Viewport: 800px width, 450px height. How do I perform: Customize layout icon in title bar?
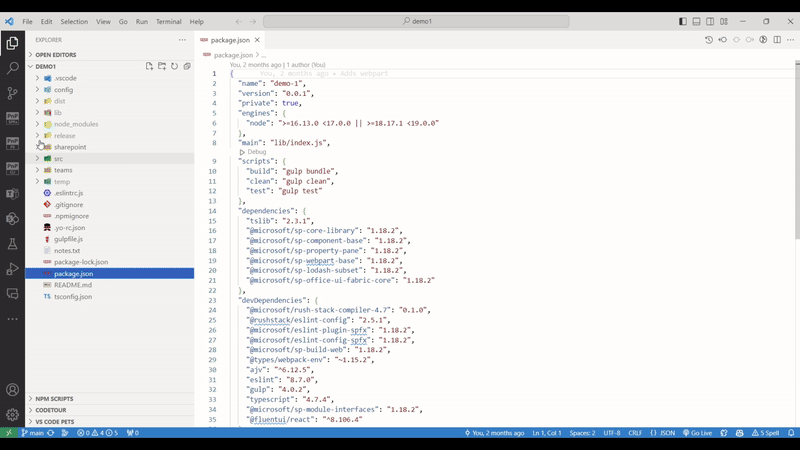(724, 21)
